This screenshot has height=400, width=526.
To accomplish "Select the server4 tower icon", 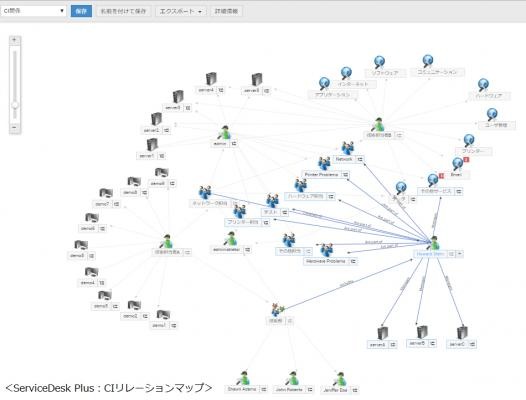I will [211, 79].
